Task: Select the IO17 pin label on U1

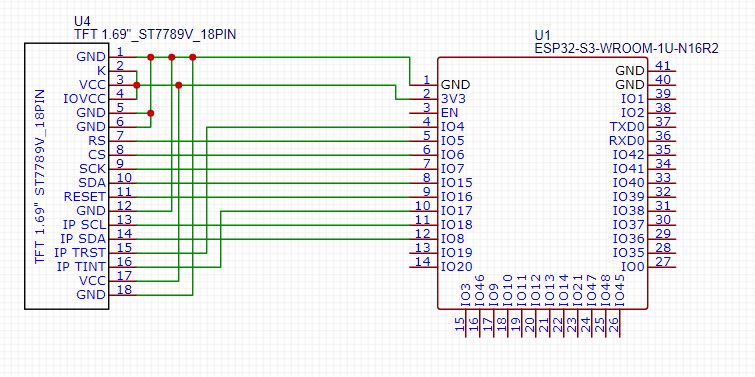Action: 456,210
